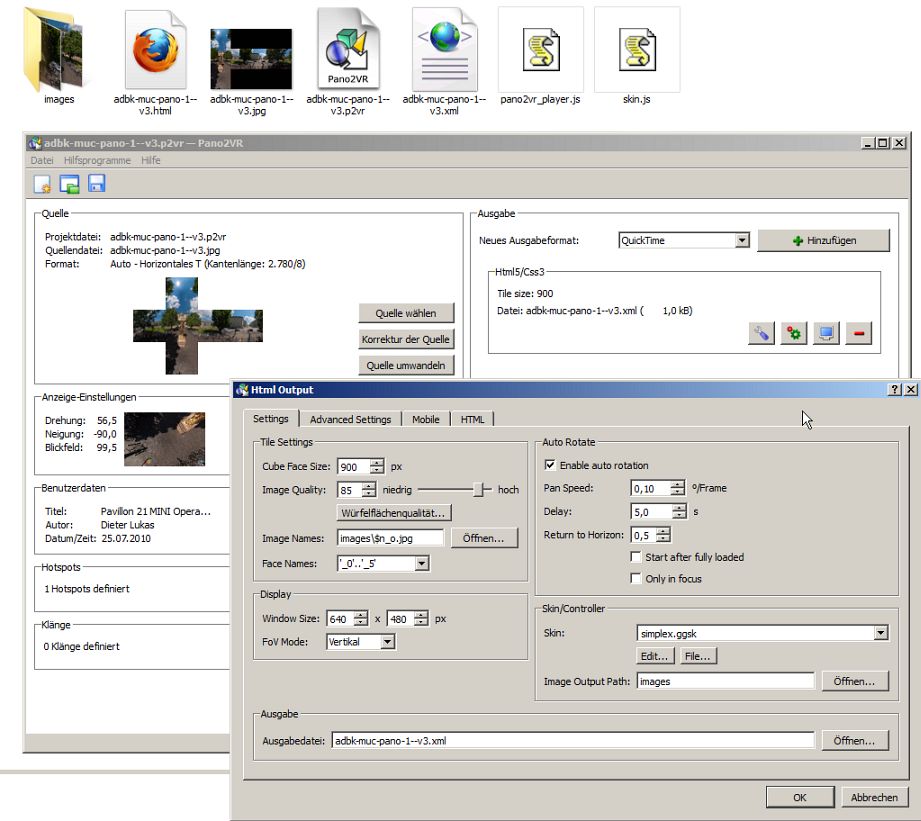921x821 pixels.
Task: Open output settings with the wrench icon
Action: pos(761,334)
